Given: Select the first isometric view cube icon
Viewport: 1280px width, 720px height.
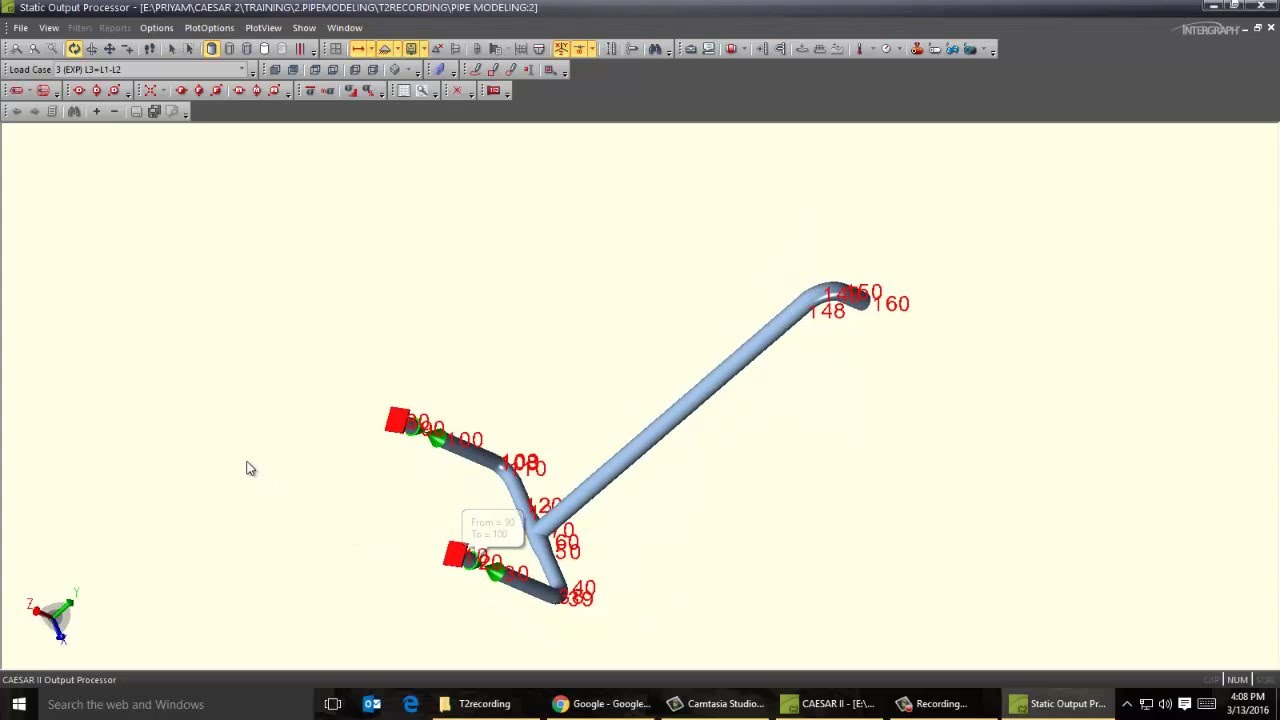Looking at the screenshot, I should coord(274,69).
